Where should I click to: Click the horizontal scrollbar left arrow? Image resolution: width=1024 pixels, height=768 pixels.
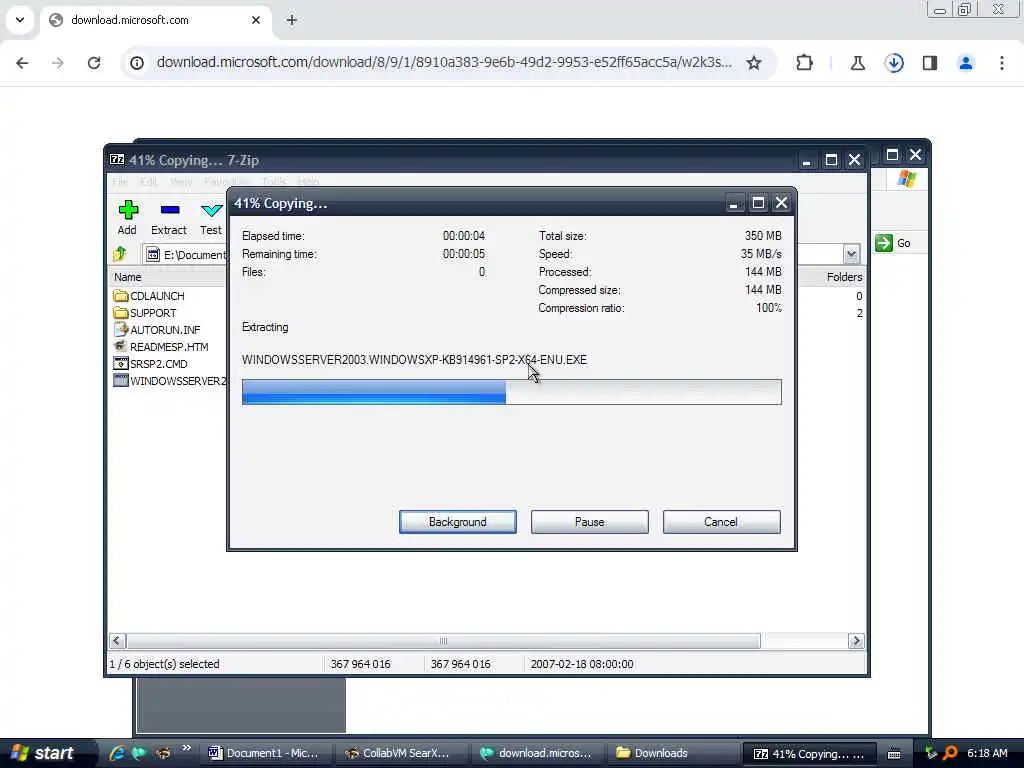pyautogui.click(x=117, y=641)
